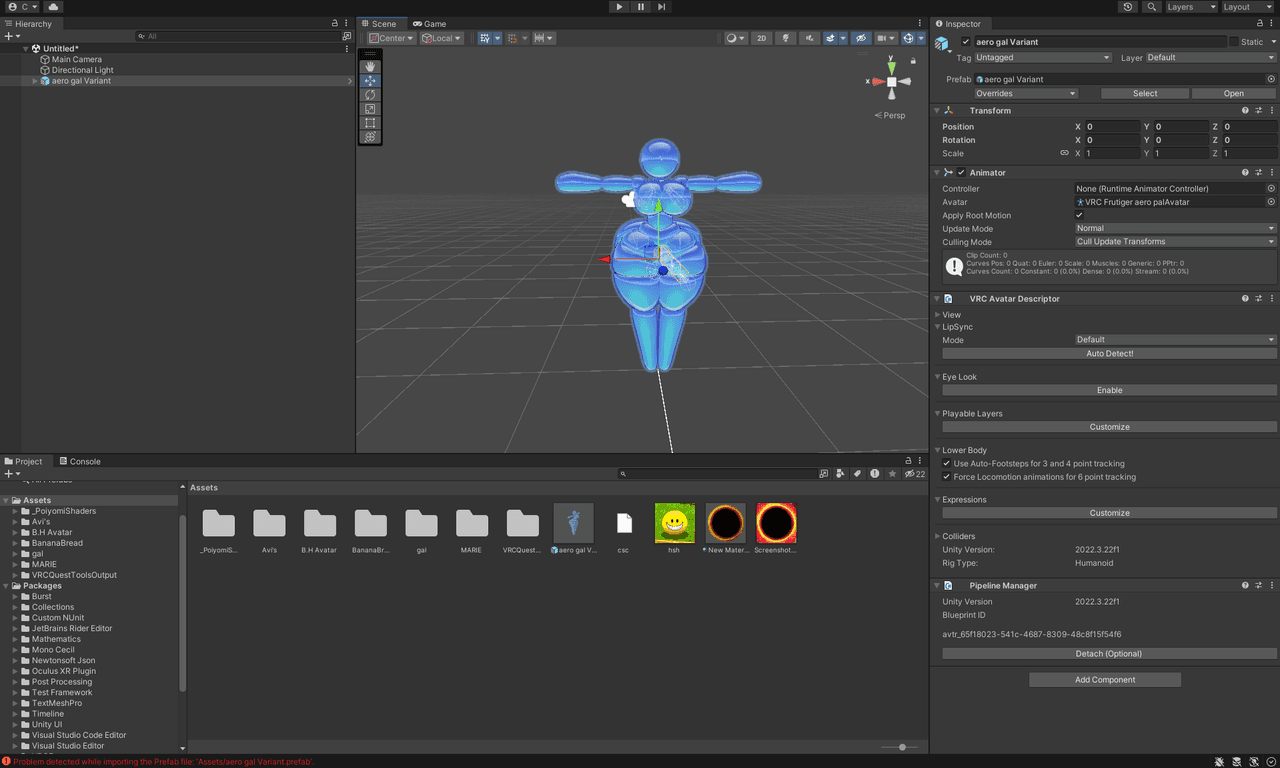Switch to the Console tab
Screen dimensions: 1280x768
[80, 461]
